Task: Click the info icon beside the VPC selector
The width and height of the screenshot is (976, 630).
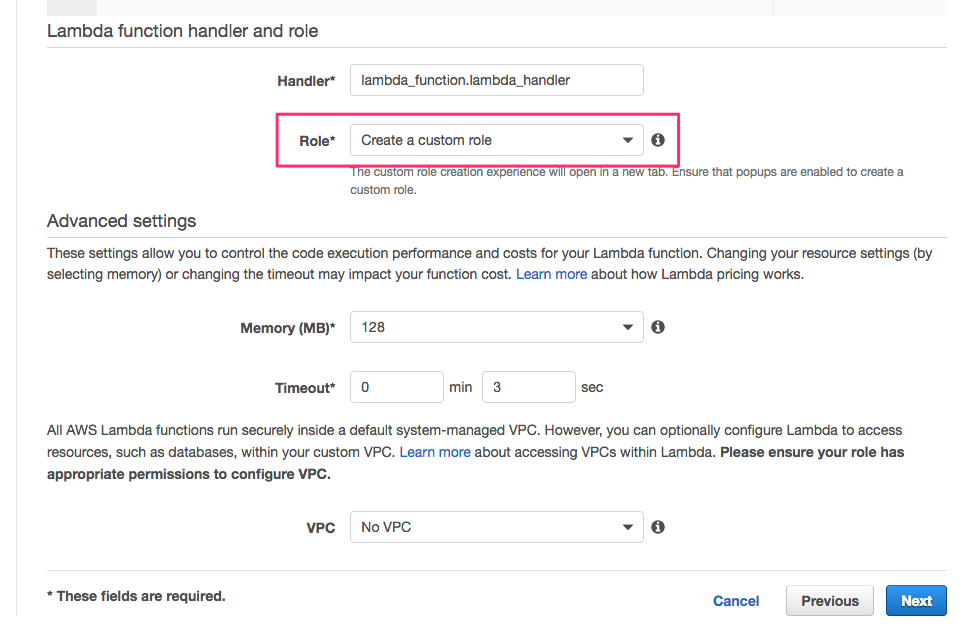Action: coord(658,527)
